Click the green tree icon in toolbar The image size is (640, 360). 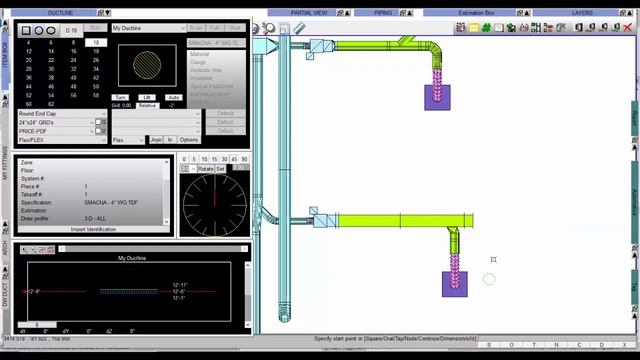tap(511, 28)
